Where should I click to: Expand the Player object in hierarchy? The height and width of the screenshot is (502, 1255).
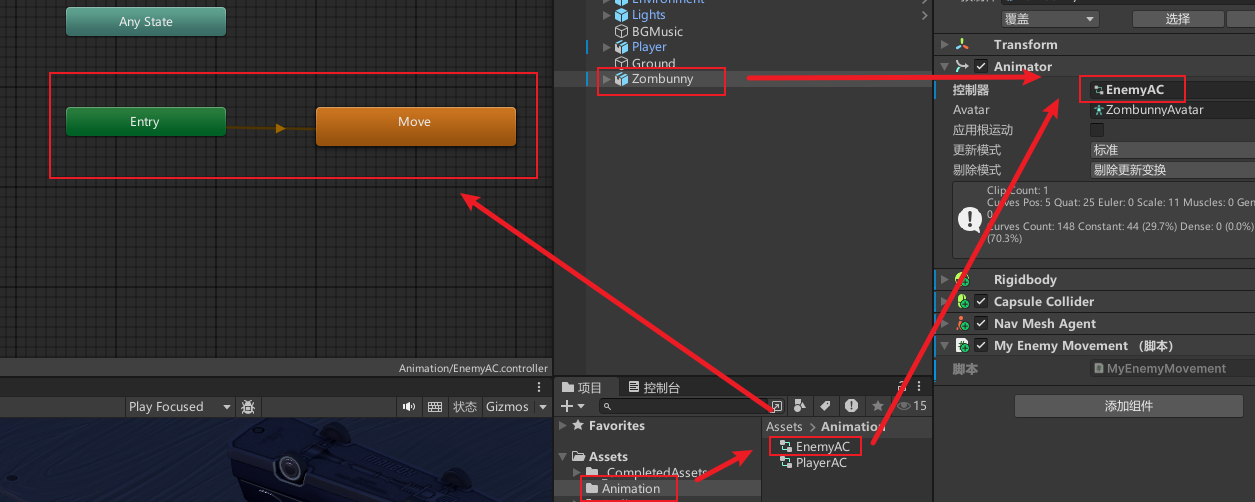pyautogui.click(x=606, y=47)
